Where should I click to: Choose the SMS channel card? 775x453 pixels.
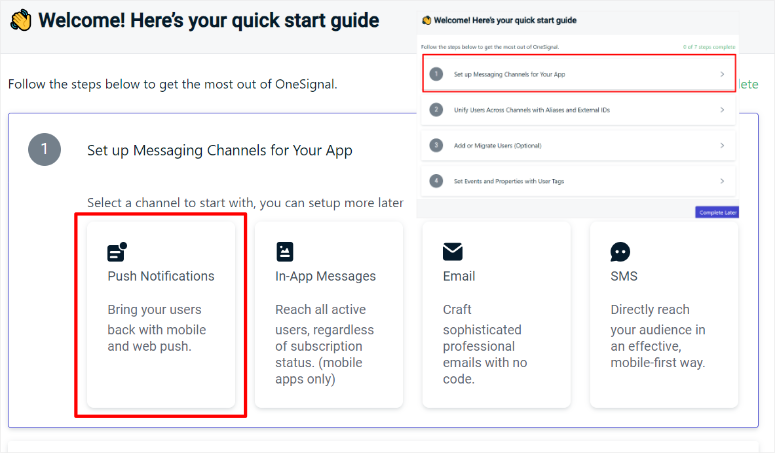tap(664, 315)
